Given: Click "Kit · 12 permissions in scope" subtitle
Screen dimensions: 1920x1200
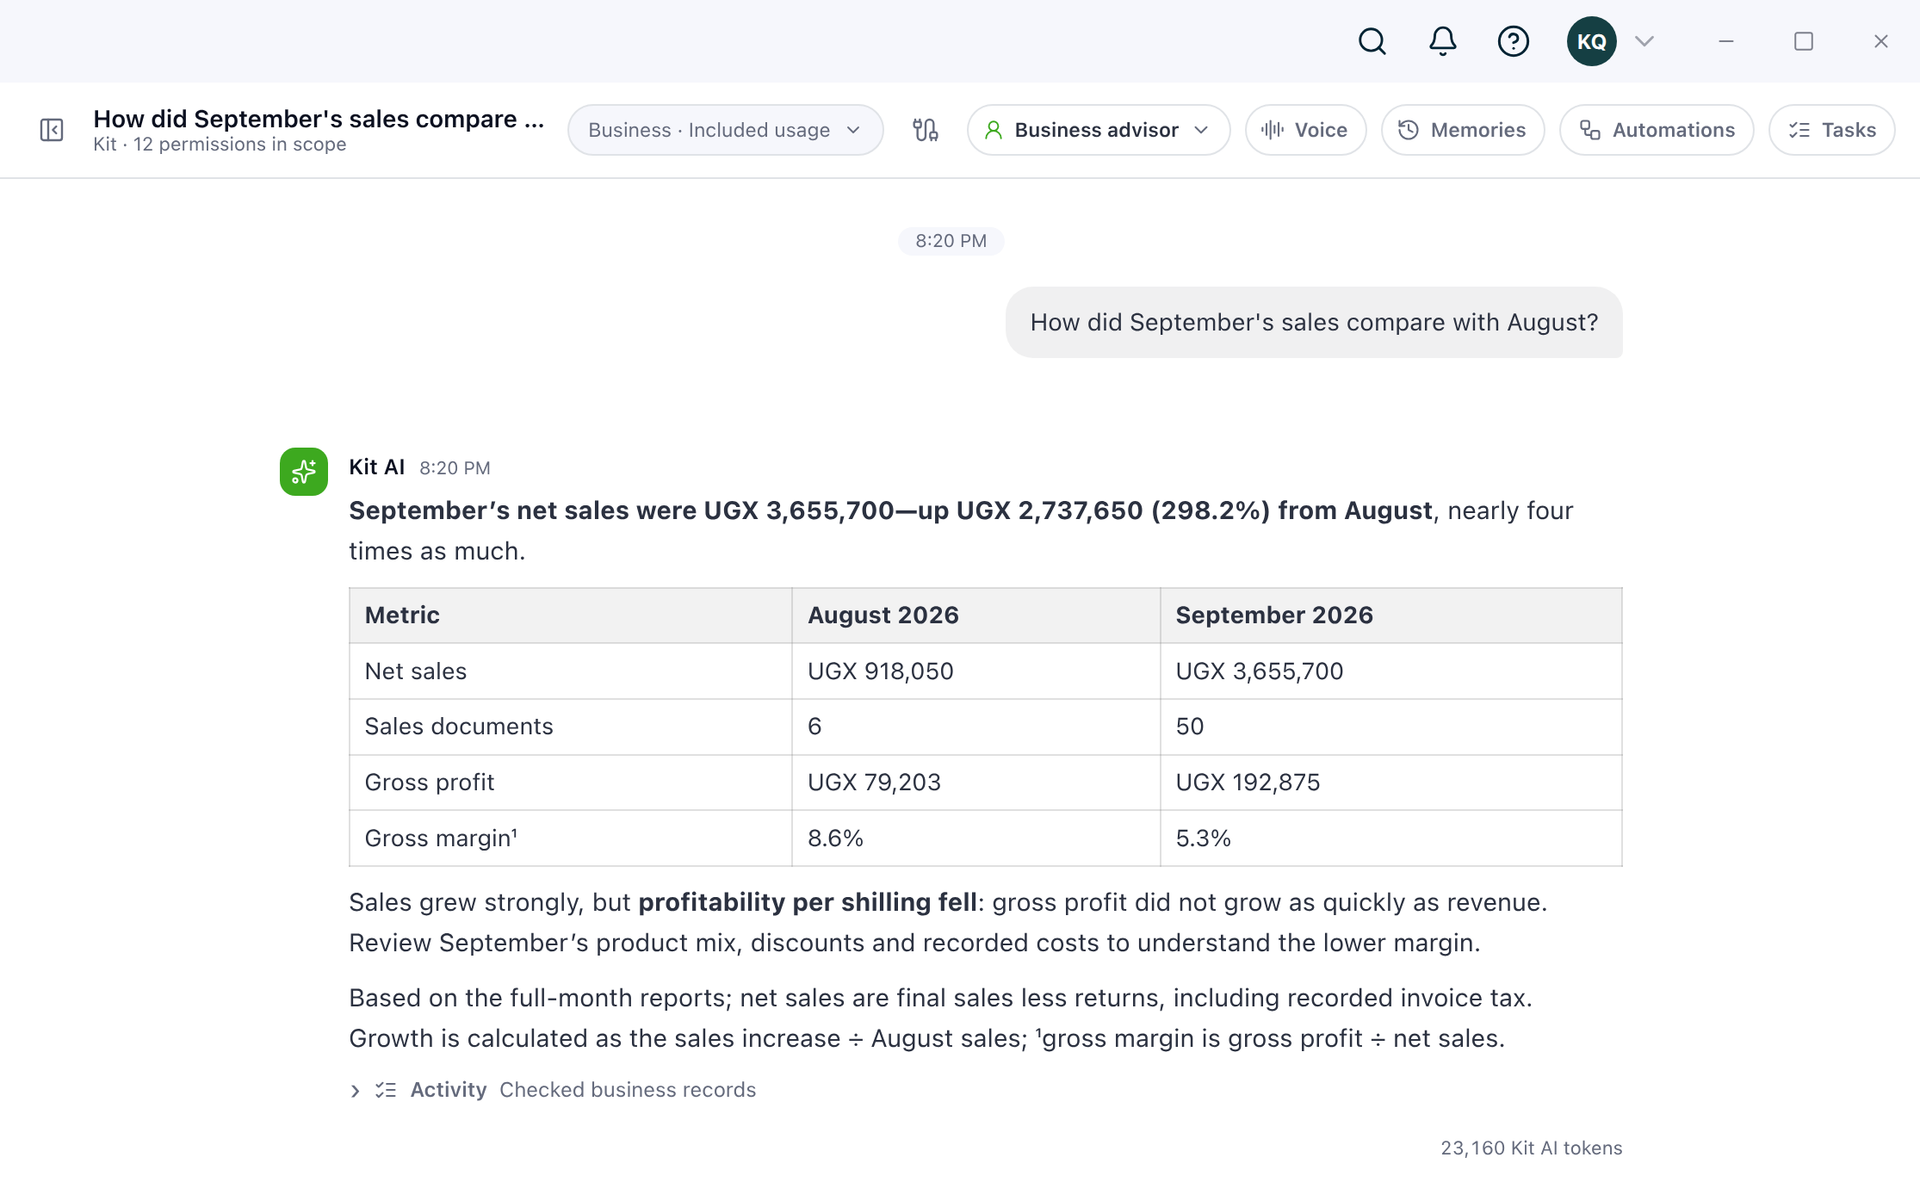Looking at the screenshot, I should pyautogui.click(x=220, y=144).
